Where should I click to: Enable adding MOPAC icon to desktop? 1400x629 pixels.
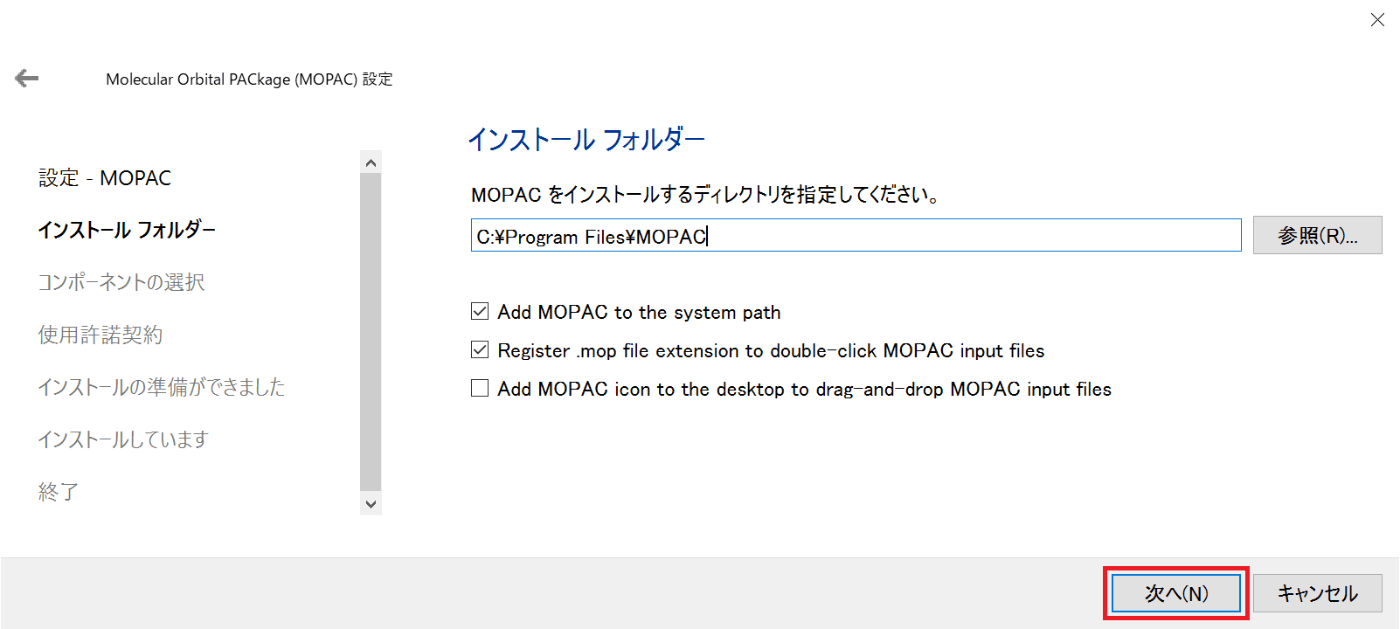click(x=479, y=388)
